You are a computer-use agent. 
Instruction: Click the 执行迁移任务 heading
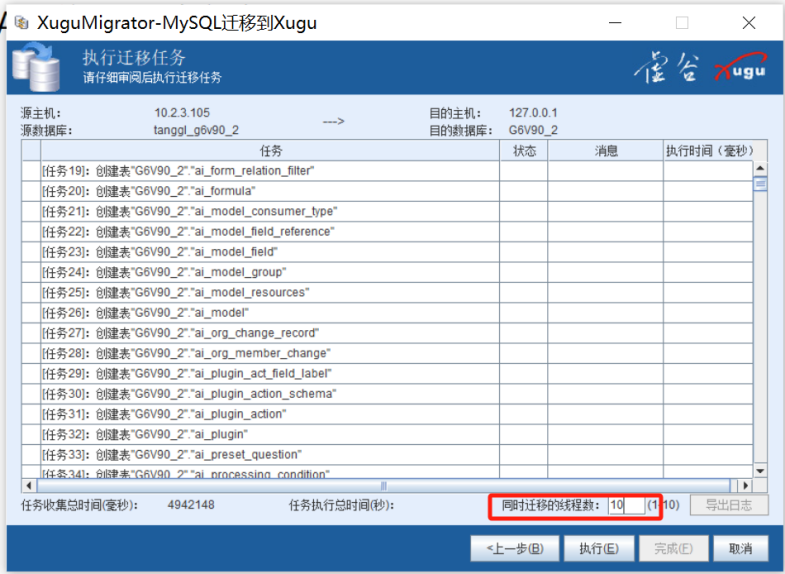click(x=134, y=58)
